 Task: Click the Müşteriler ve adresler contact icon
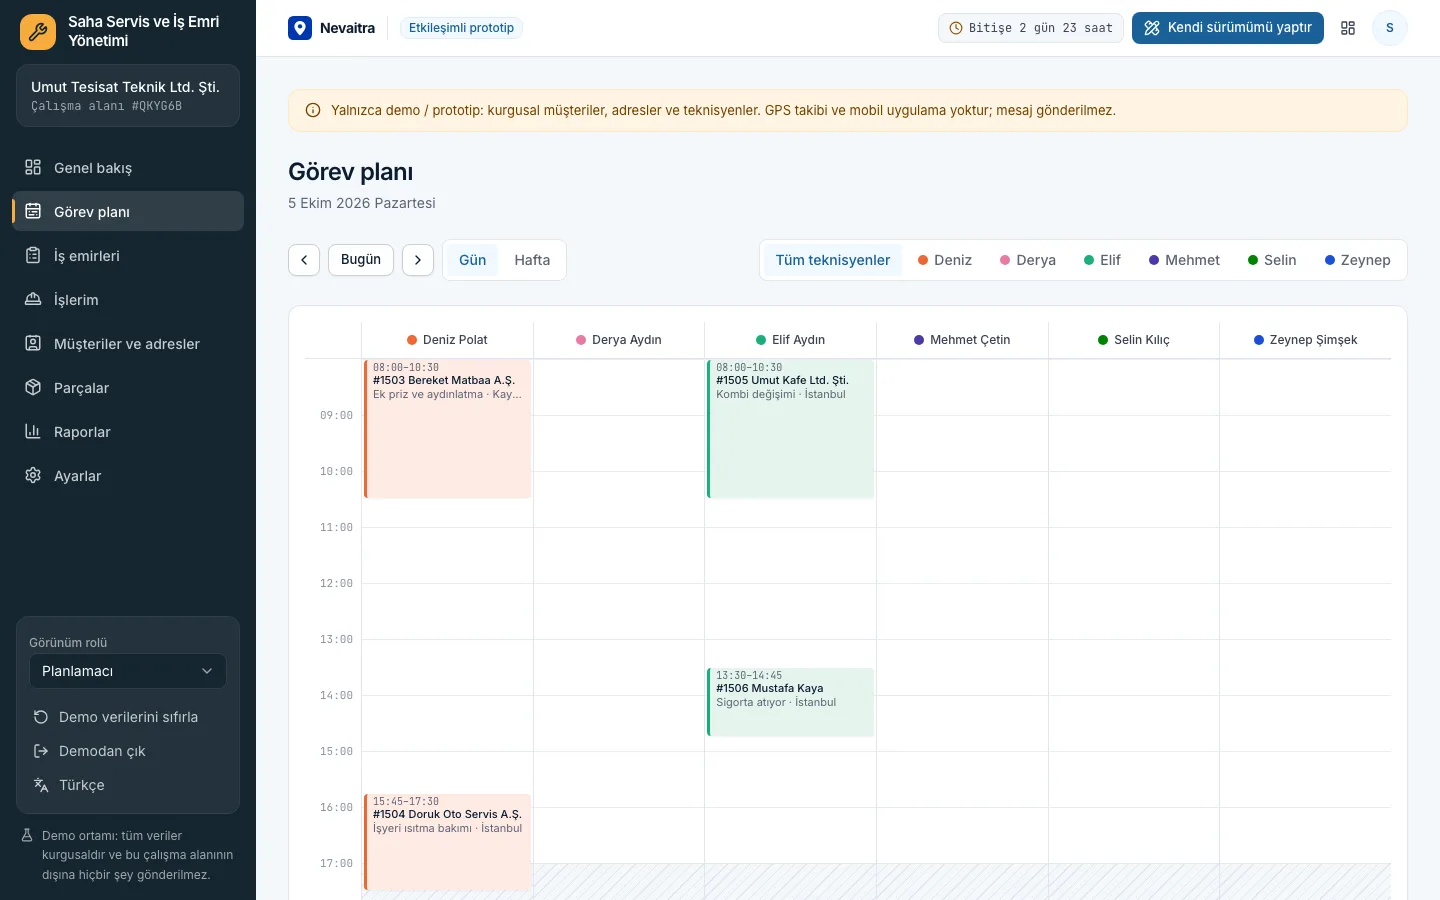click(x=33, y=343)
